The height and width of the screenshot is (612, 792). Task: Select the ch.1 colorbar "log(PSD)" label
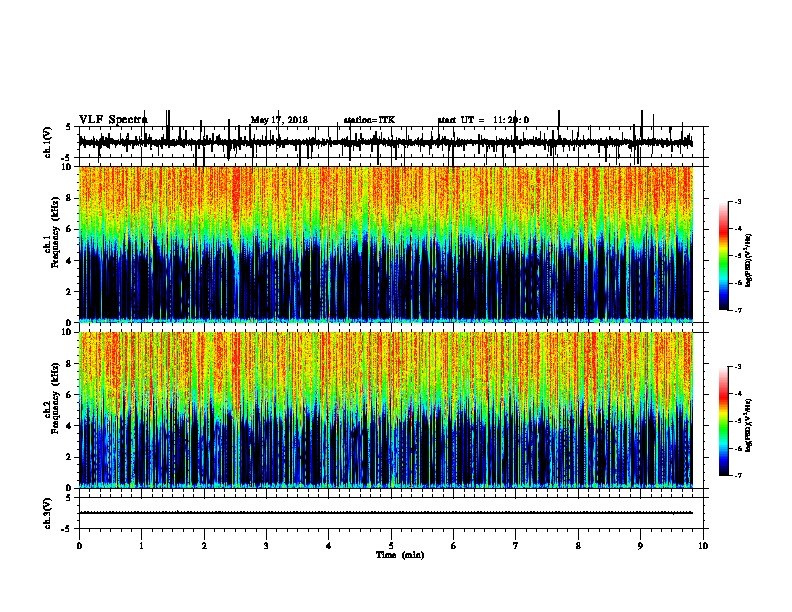pyautogui.click(x=749, y=261)
